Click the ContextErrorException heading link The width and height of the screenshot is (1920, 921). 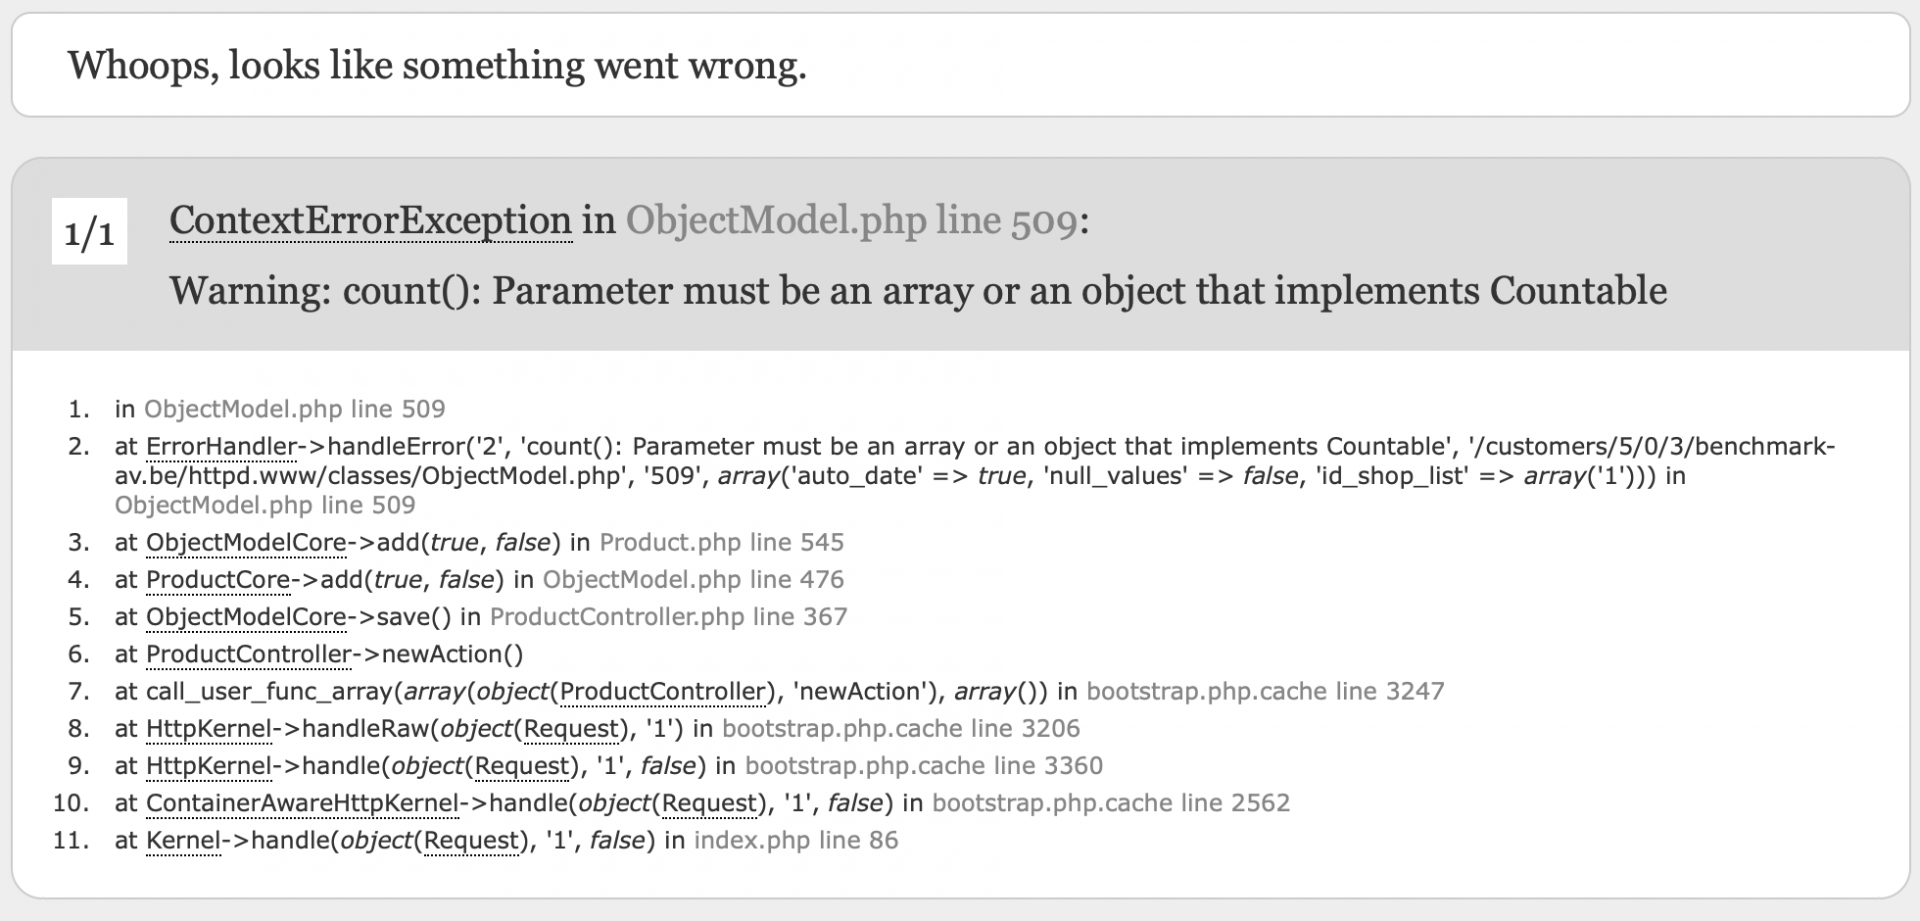[370, 220]
